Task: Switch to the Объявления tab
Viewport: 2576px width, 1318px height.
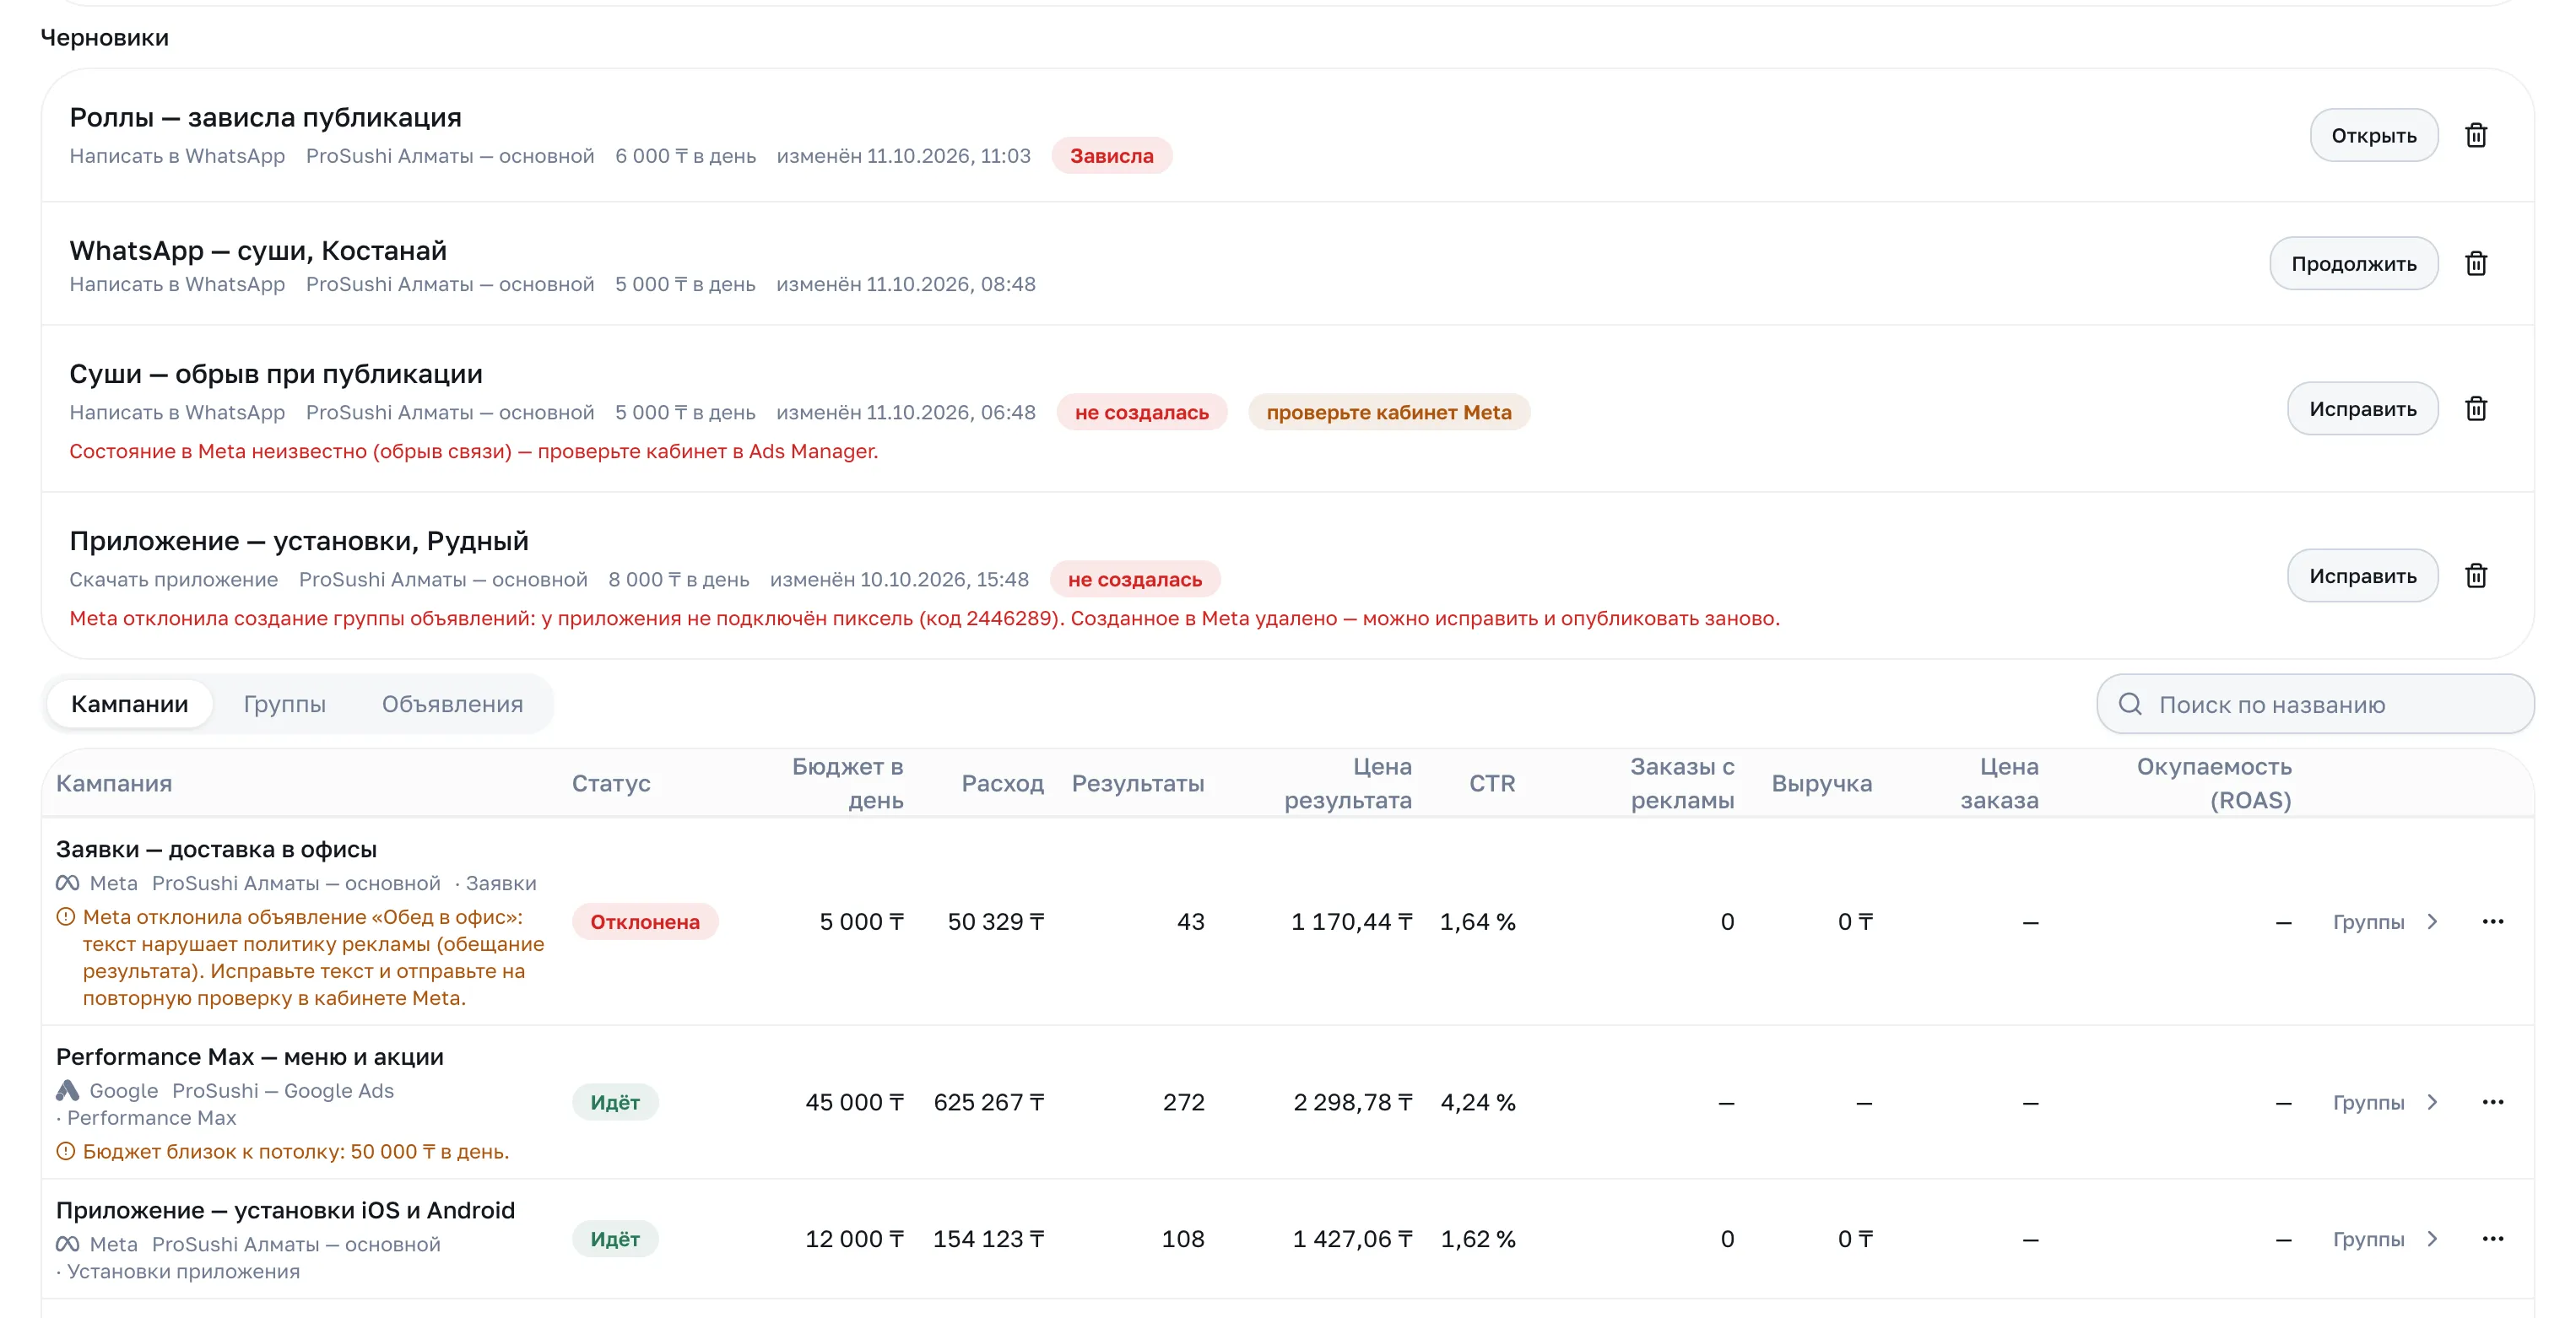Action: click(452, 704)
